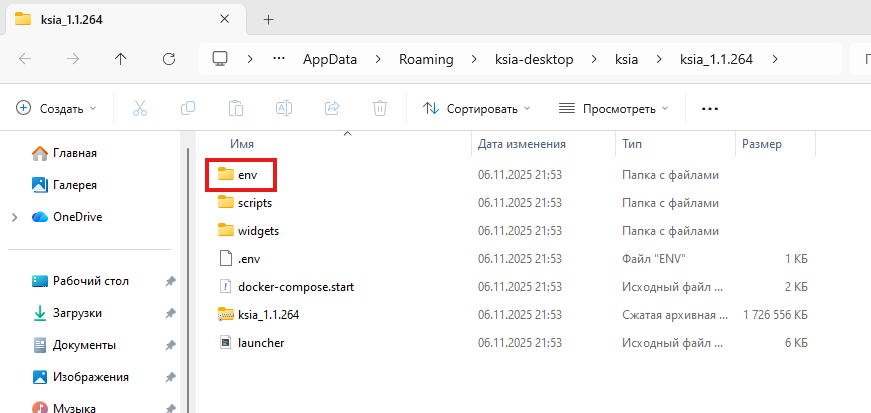Screen dimensions: 871x413
Task: Go forward with the right arrow
Action: [73, 59]
